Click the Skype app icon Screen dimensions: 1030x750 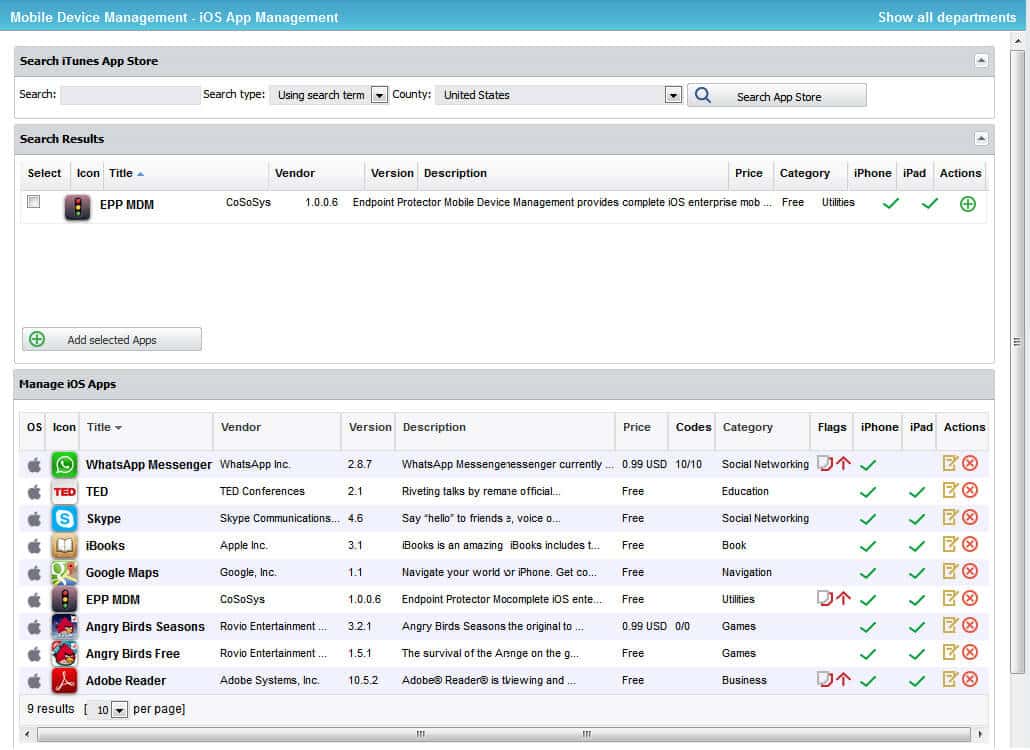click(x=64, y=518)
